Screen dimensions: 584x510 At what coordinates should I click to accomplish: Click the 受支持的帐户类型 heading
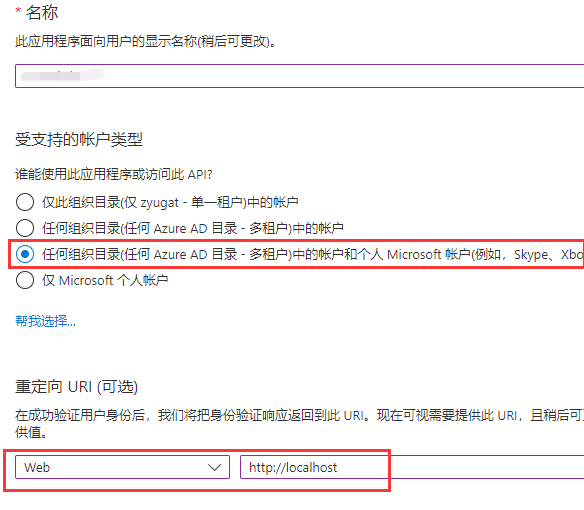[x=79, y=140]
